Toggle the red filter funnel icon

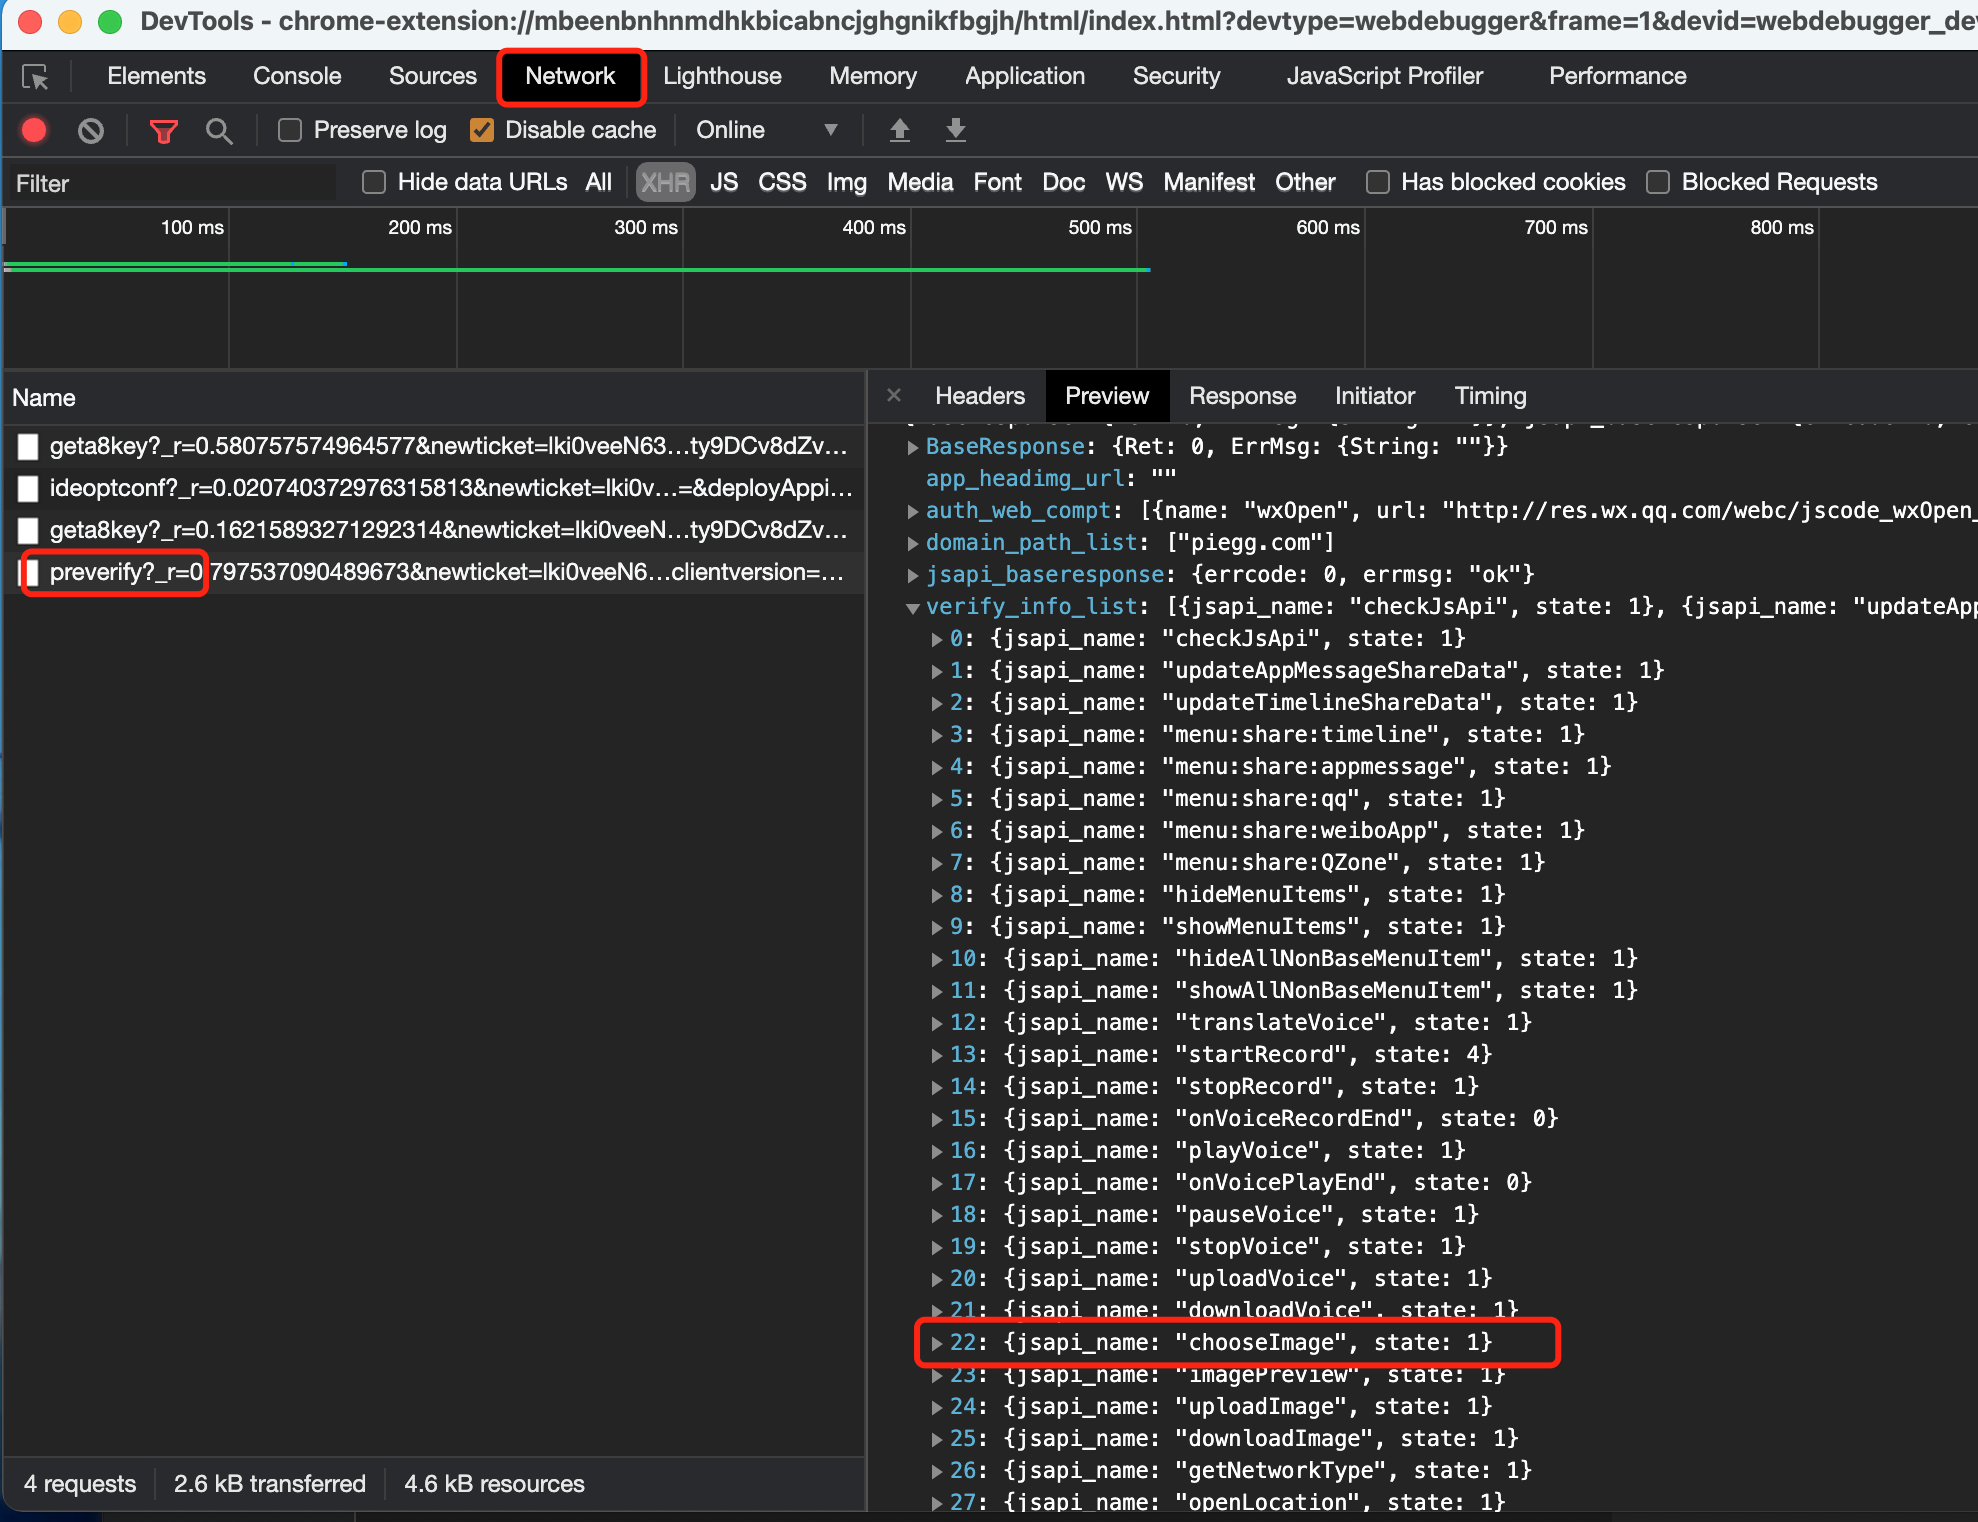point(163,130)
